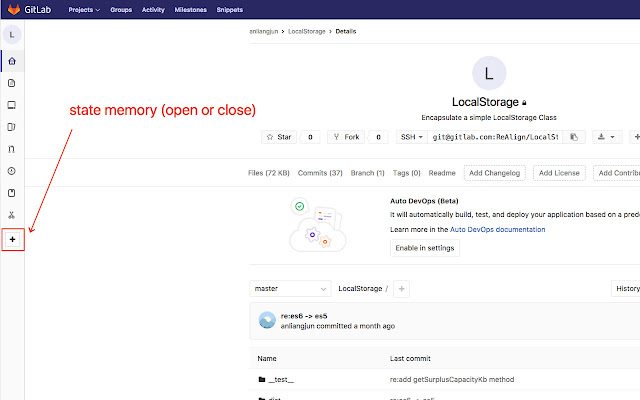This screenshot has width=640, height=400.
Task: Click the GitLab fox logo
Action: 14,9
